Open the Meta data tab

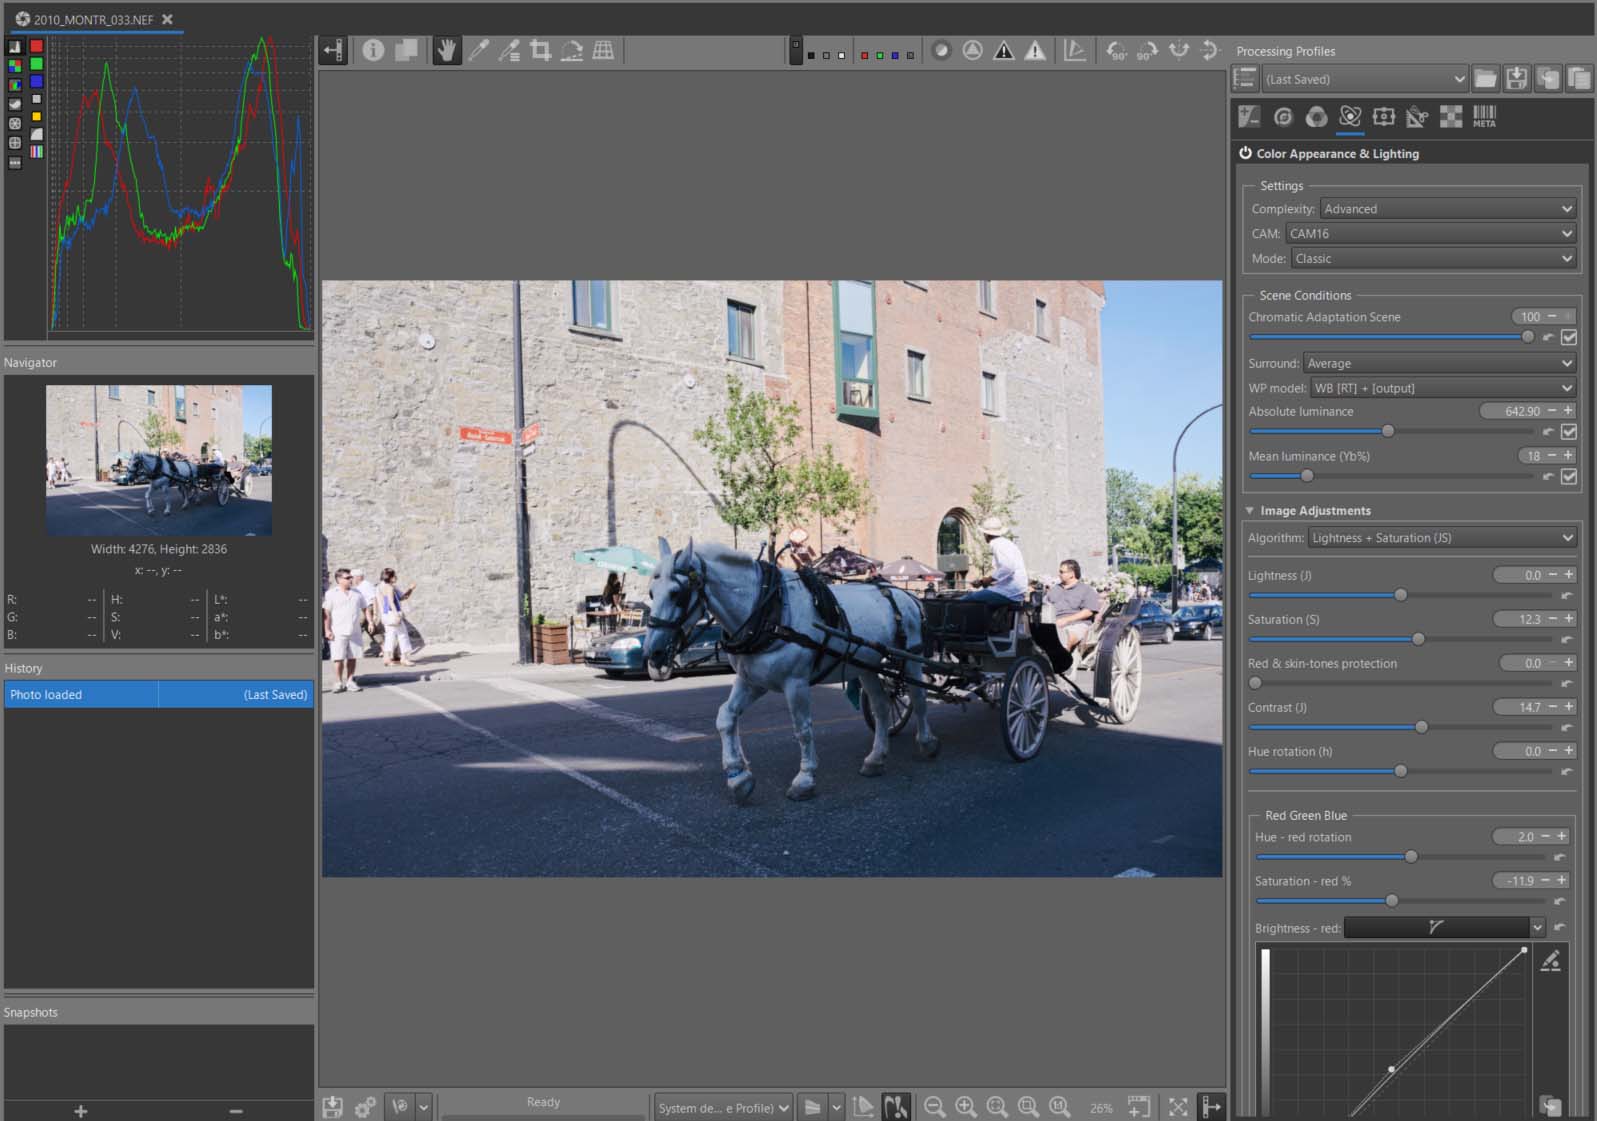[x=1484, y=117]
